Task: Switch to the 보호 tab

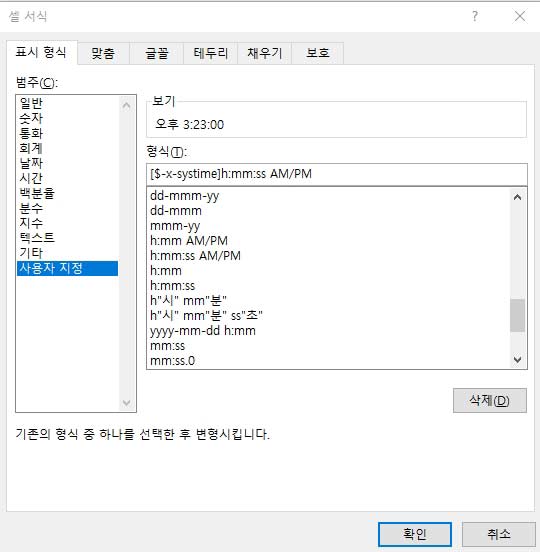Action: pos(318,53)
